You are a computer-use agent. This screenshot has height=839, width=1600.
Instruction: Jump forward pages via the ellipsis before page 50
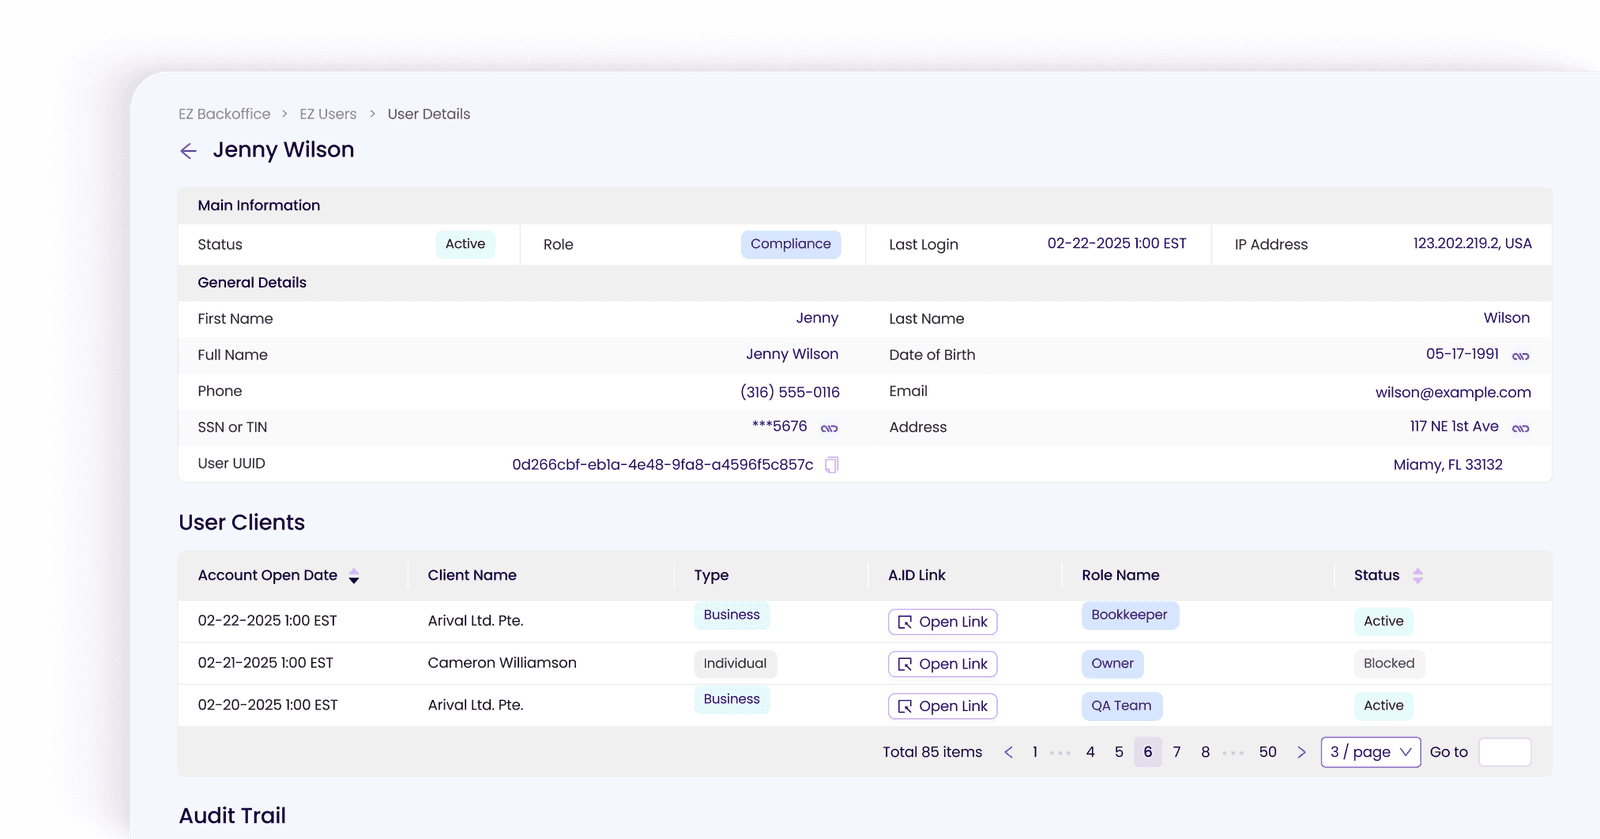[1233, 753]
